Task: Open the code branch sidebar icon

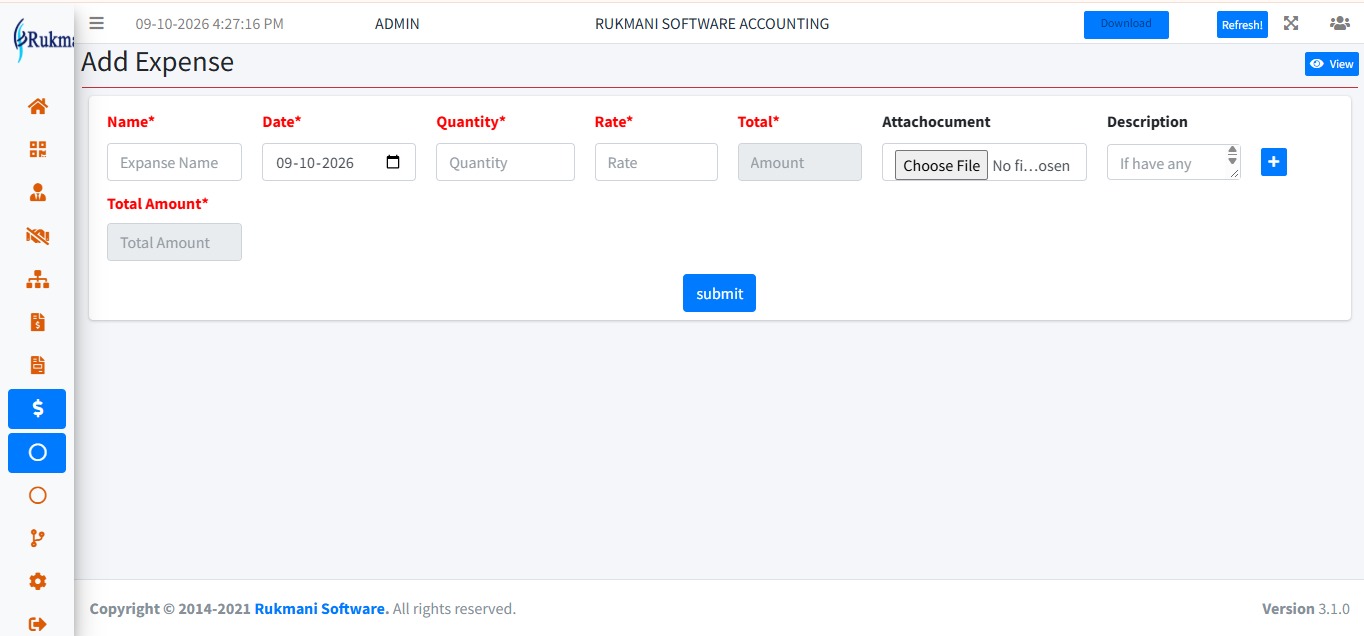Action: point(37,538)
